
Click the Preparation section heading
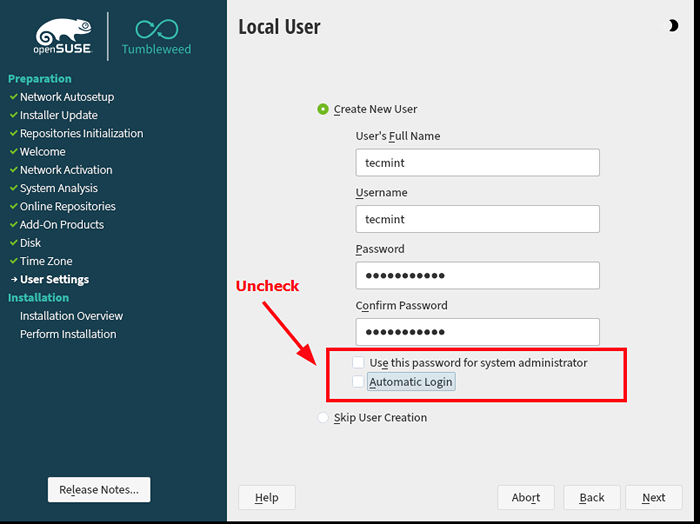(40, 79)
